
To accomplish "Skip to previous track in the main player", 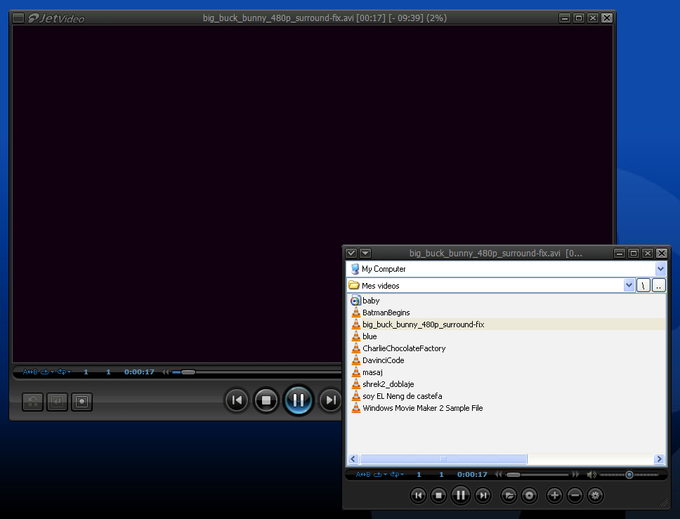I will (236, 401).
